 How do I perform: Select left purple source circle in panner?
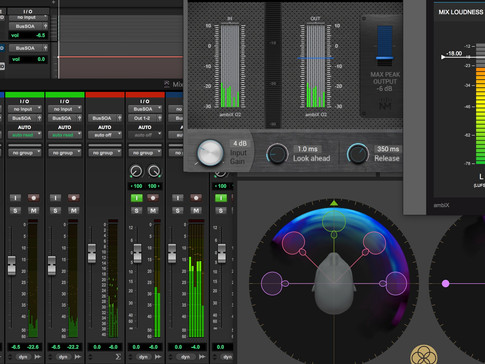272,284
